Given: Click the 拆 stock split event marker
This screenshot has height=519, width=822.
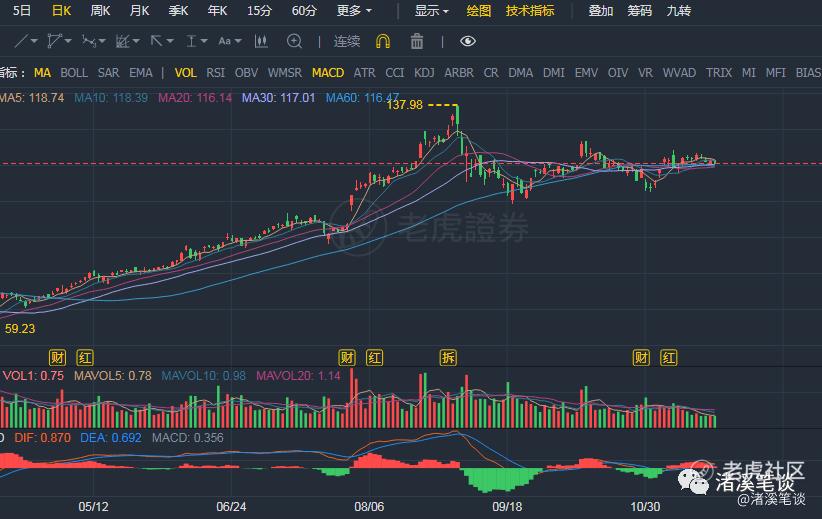Looking at the screenshot, I should (448, 358).
